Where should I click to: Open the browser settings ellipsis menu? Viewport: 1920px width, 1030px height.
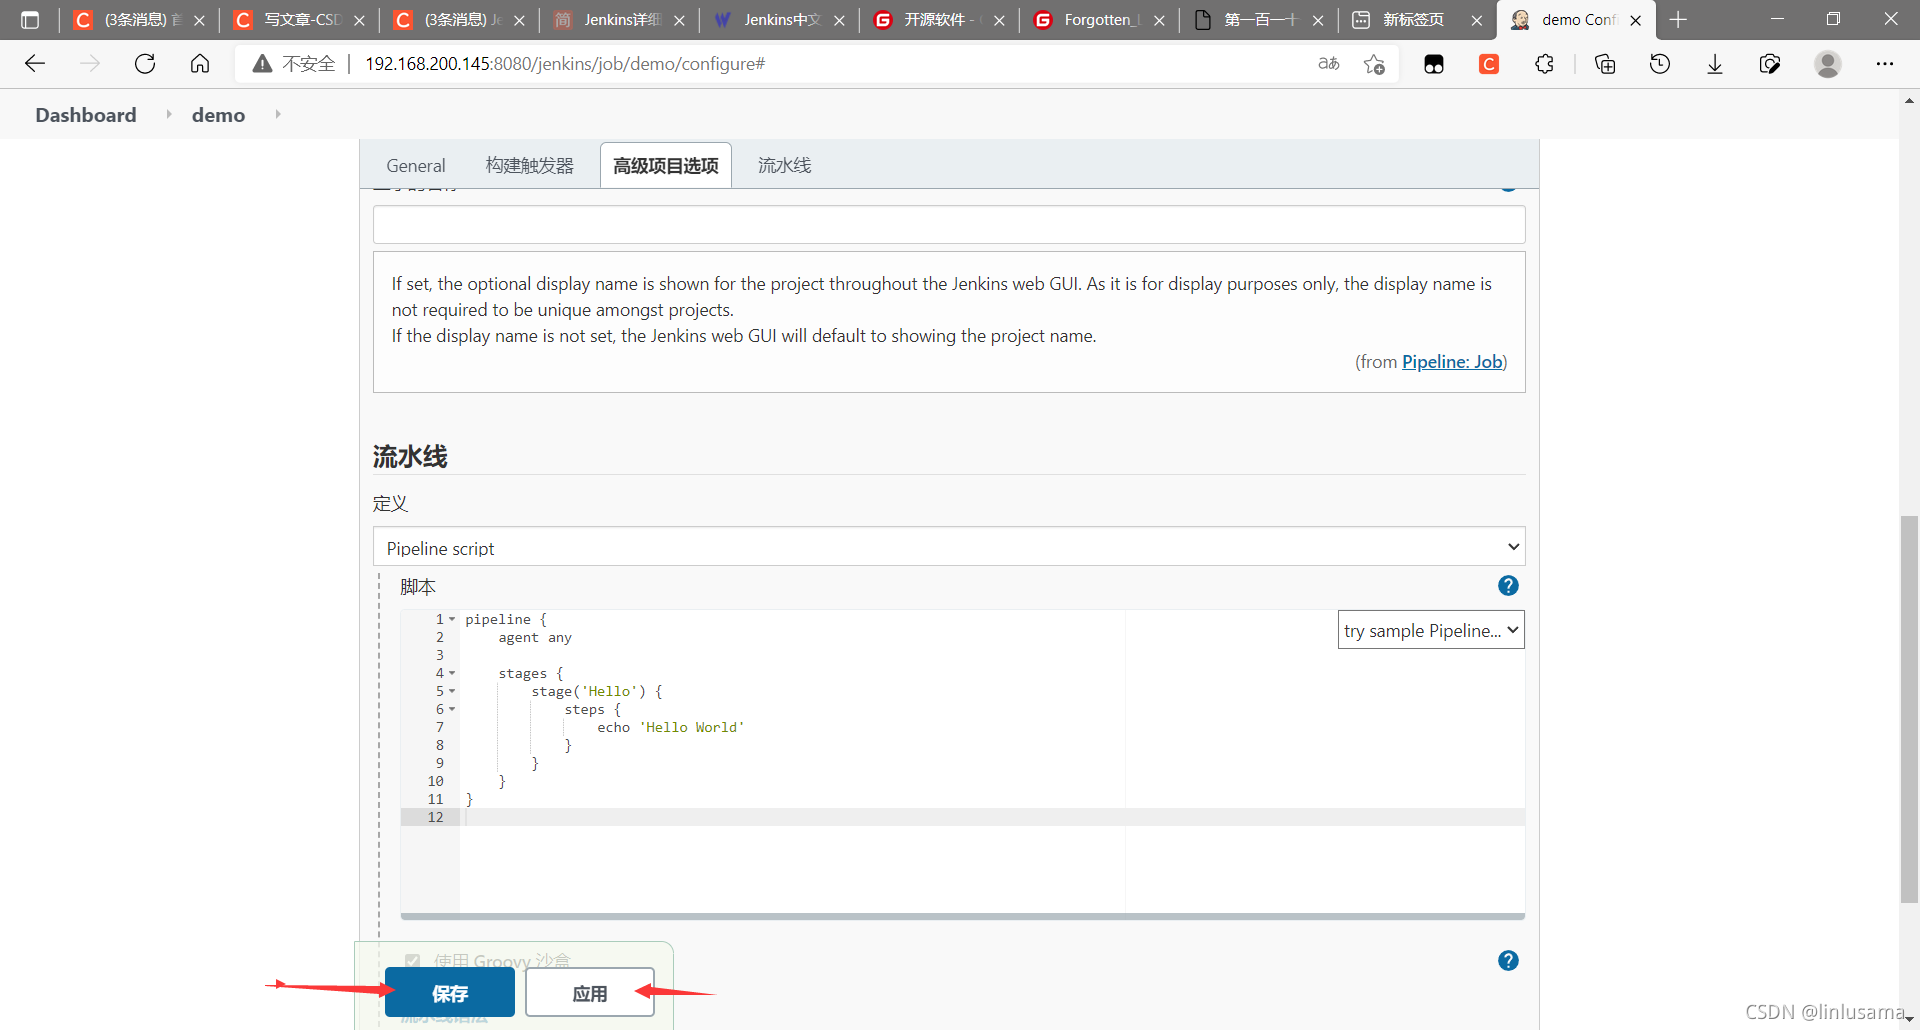[x=1885, y=64]
